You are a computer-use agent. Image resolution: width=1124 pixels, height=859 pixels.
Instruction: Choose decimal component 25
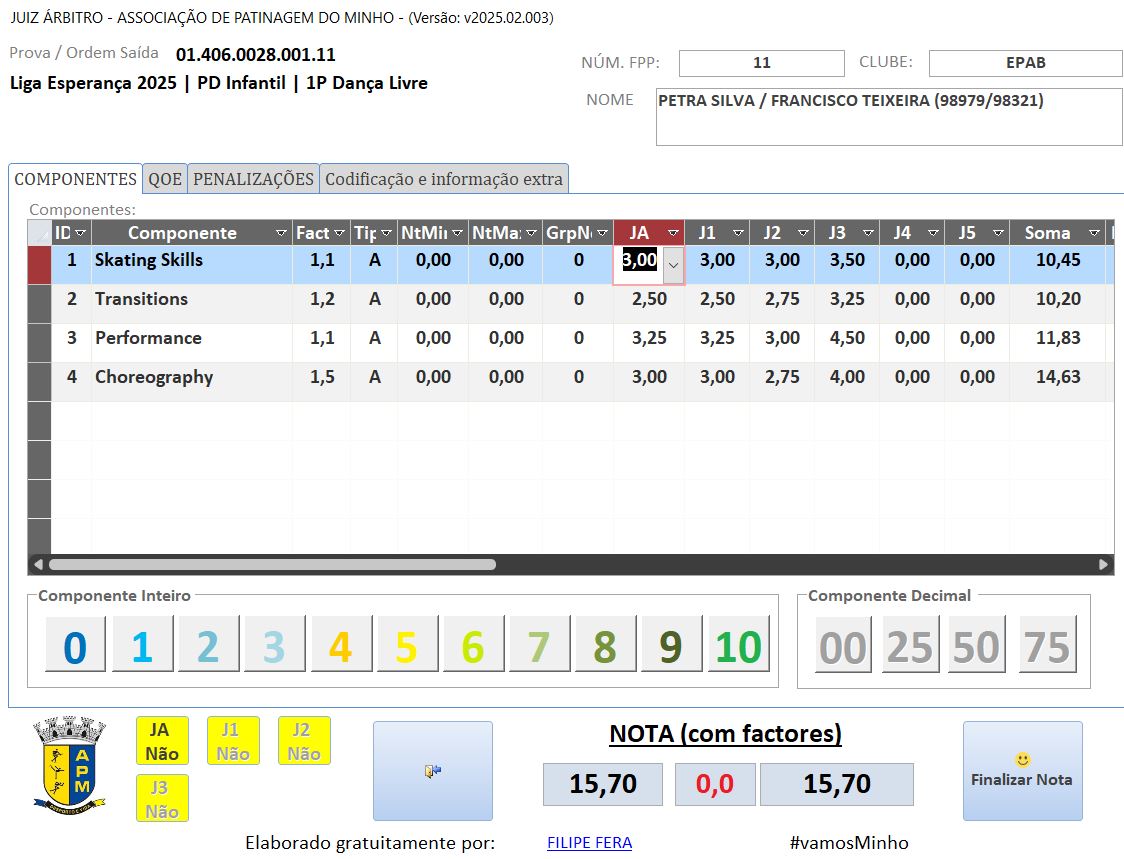coord(909,646)
